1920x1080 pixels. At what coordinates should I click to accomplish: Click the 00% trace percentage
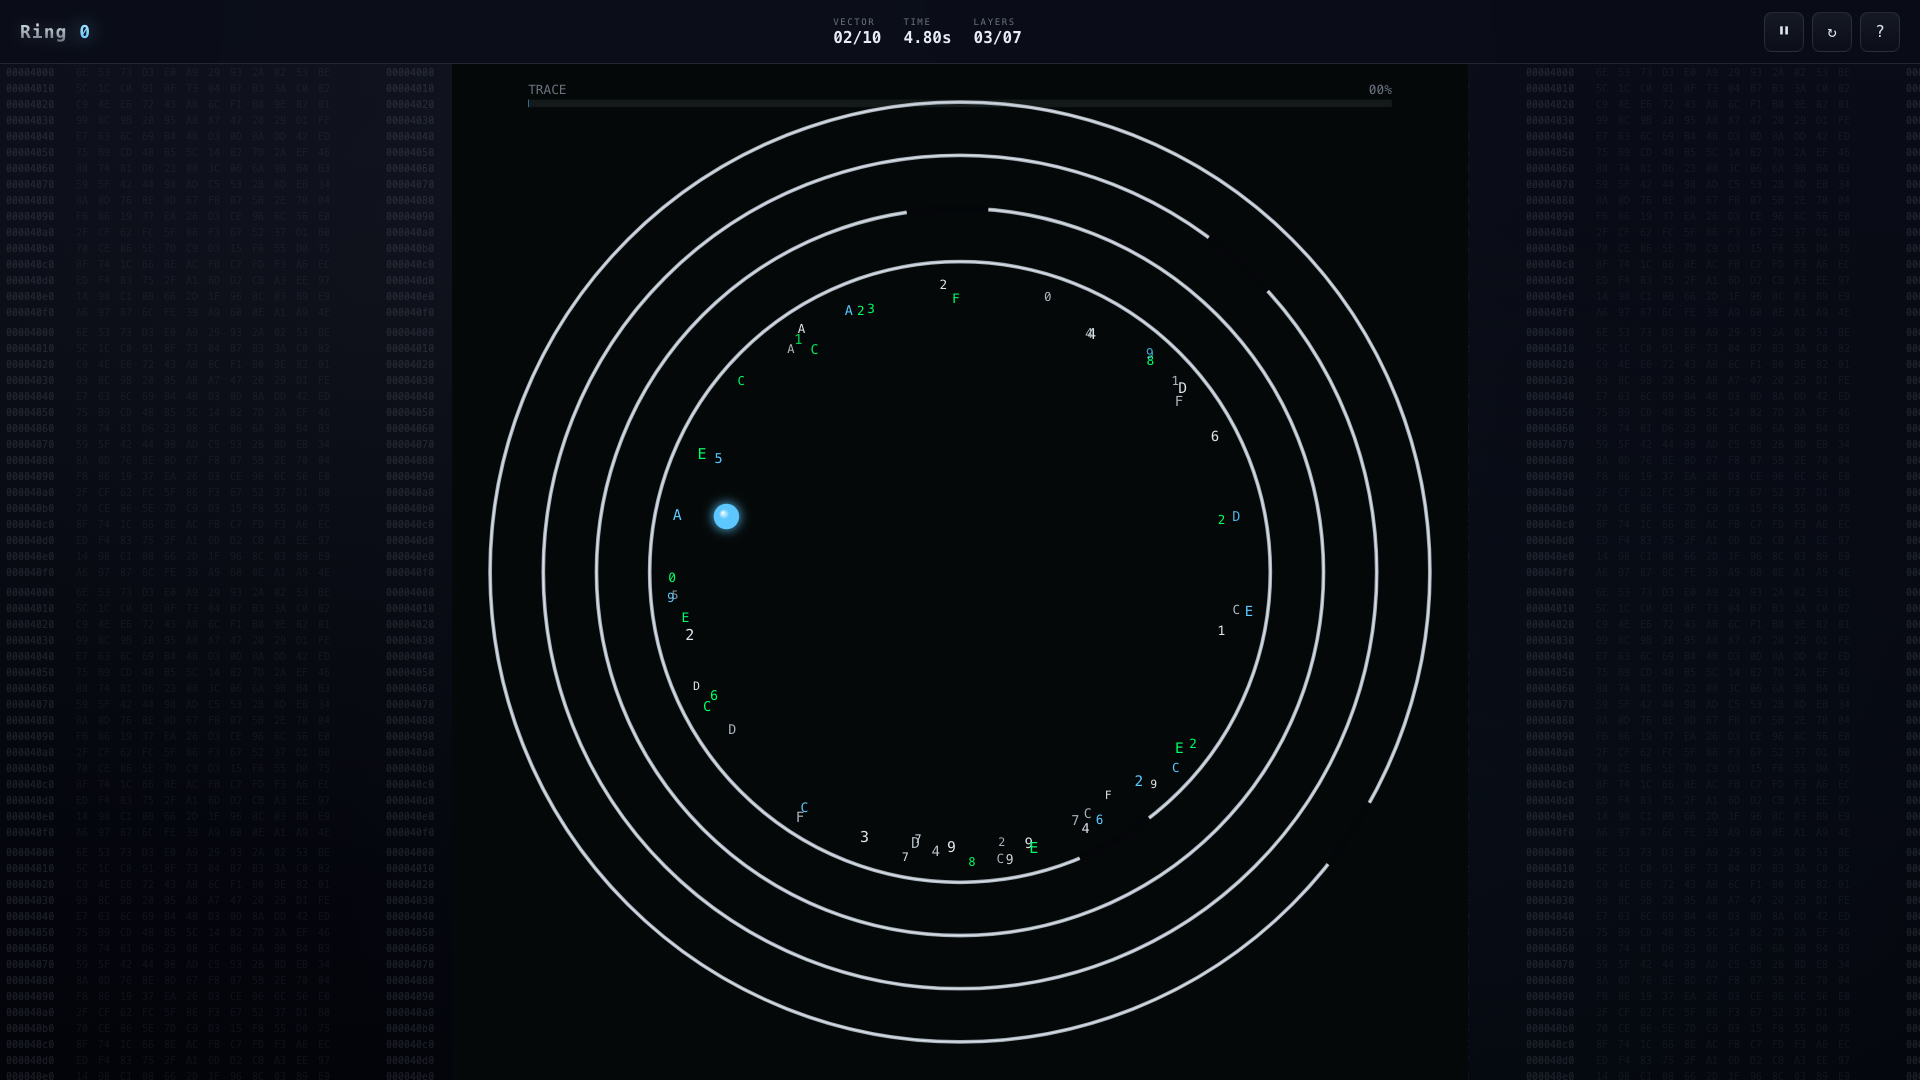(x=1380, y=90)
